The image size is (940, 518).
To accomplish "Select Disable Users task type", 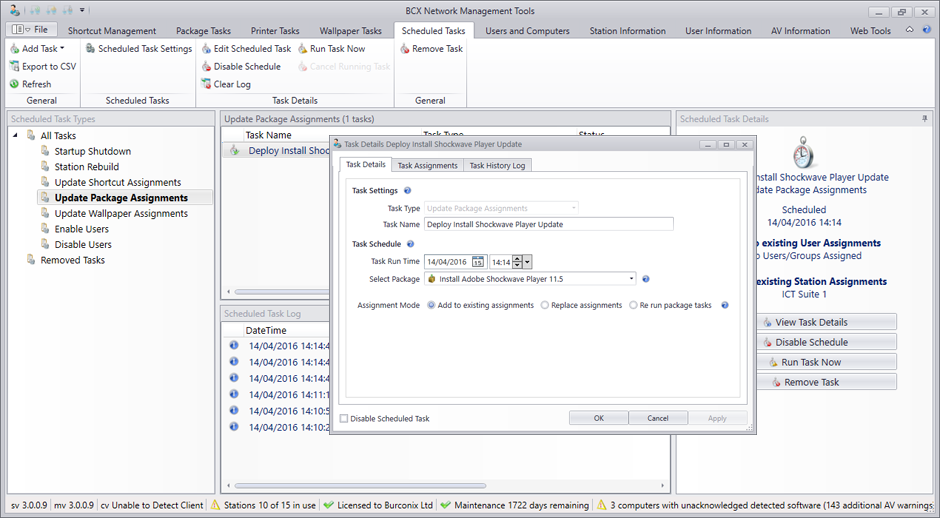I will [x=83, y=245].
